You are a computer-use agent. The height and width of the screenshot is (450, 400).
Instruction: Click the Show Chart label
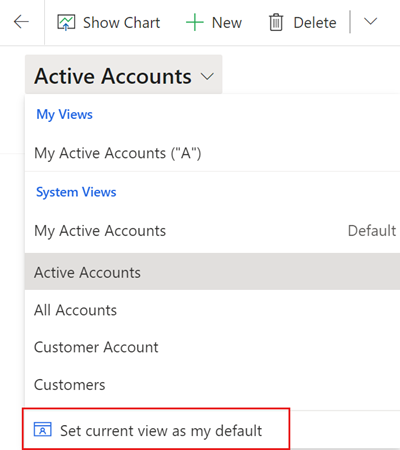(x=122, y=23)
